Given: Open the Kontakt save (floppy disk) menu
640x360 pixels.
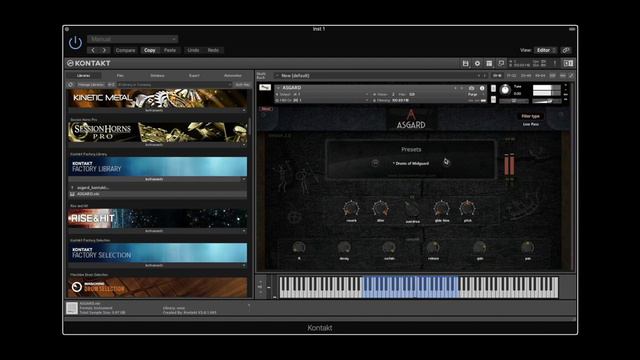Looking at the screenshot, I should (465, 63).
